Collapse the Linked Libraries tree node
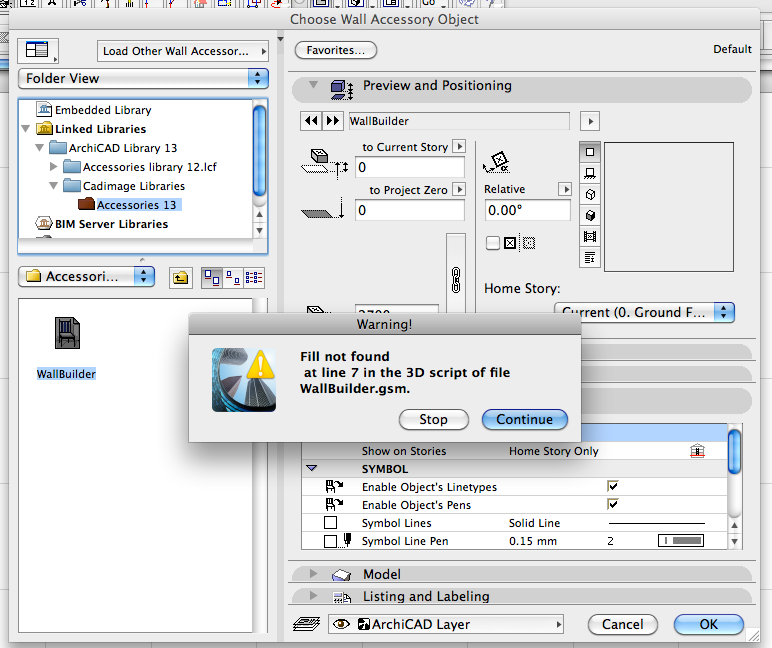The image size is (772, 648). point(26,129)
